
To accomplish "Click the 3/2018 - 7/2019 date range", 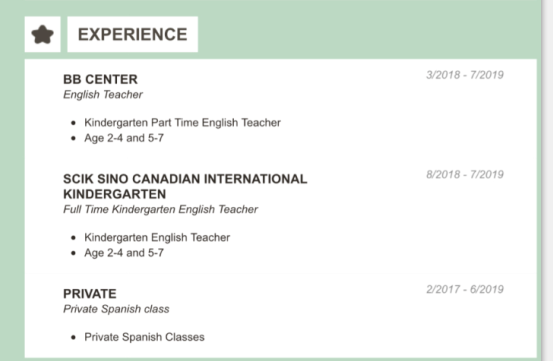I will (x=465, y=75).
